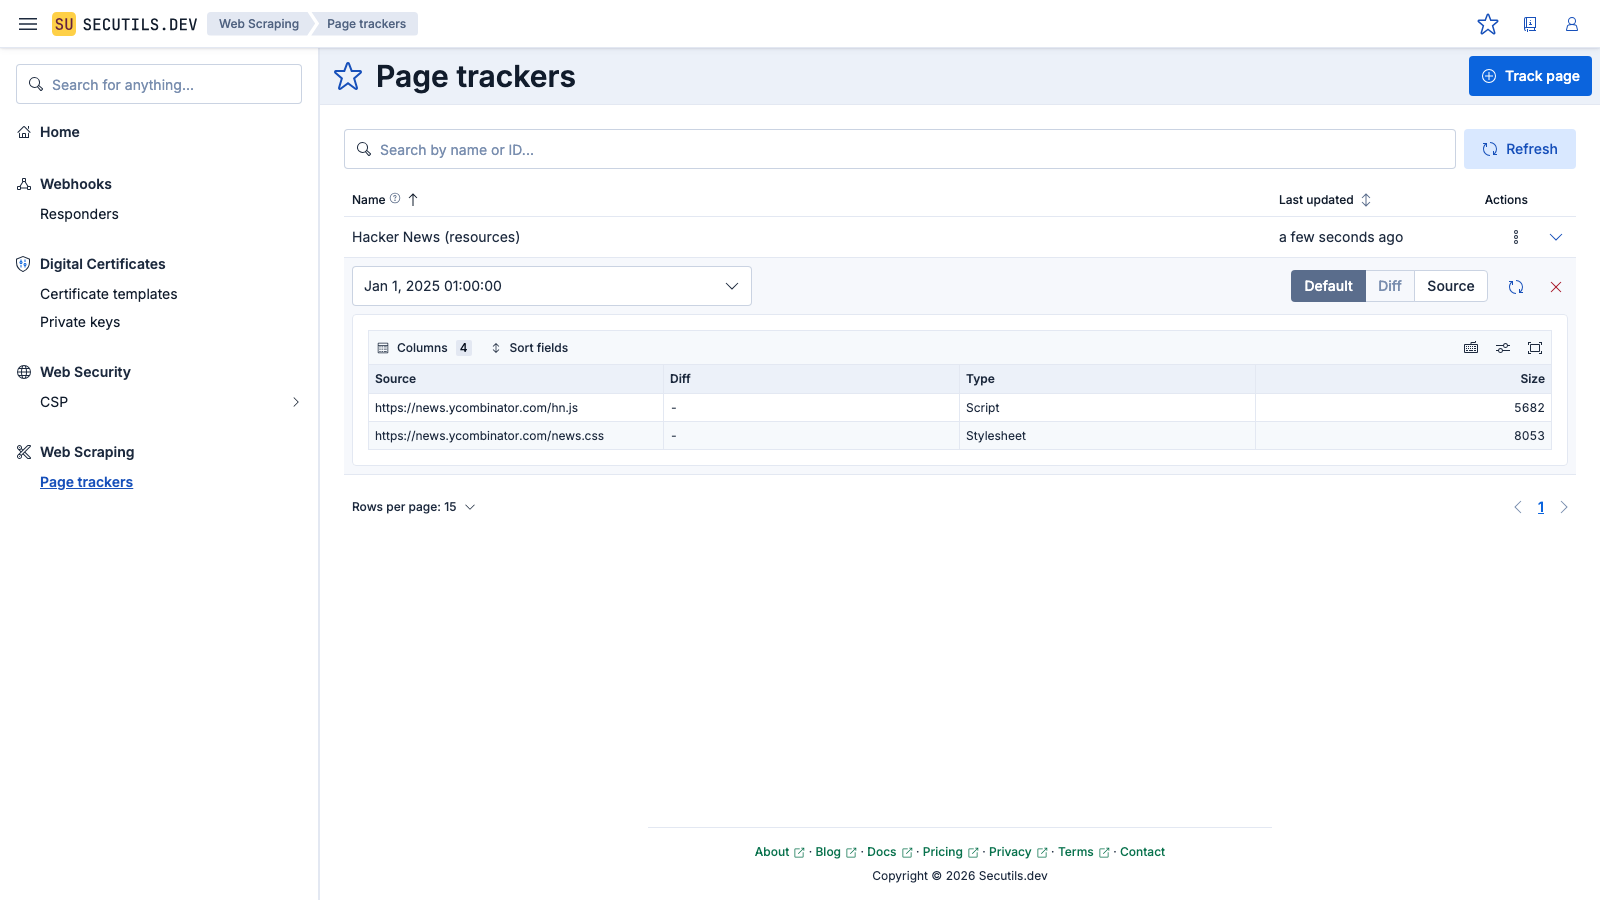Toggle full screen mode for data grid
The image size is (1600, 900).
point(1535,348)
